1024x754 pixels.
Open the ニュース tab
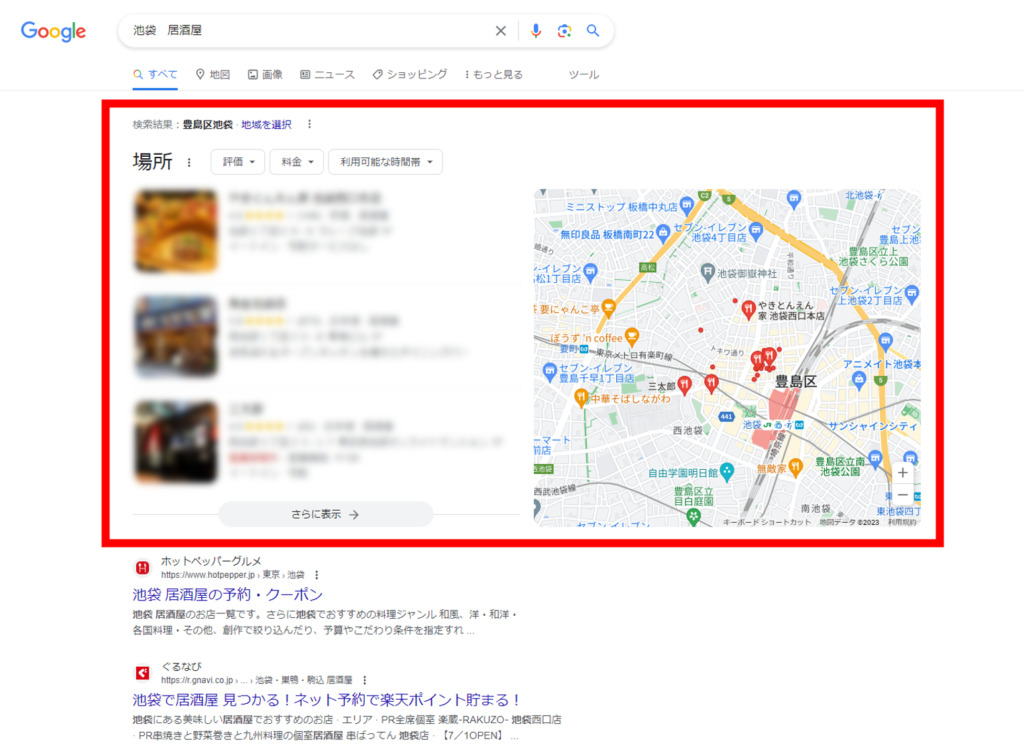coord(327,74)
